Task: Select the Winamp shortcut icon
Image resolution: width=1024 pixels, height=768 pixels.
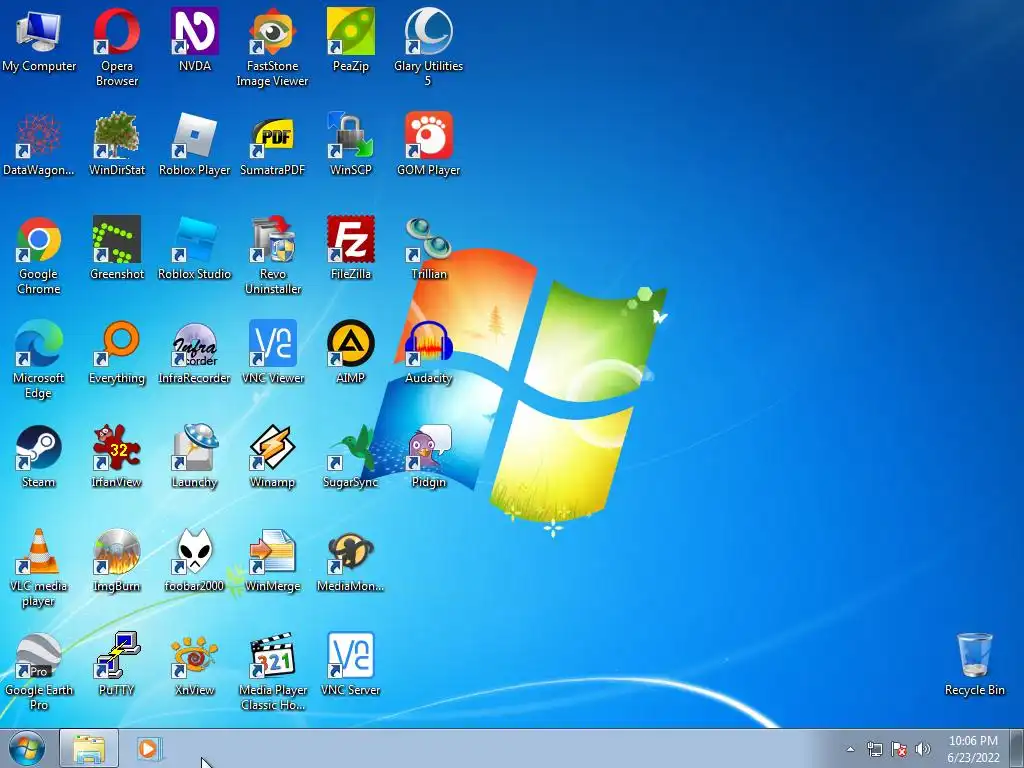Action: tap(272, 447)
